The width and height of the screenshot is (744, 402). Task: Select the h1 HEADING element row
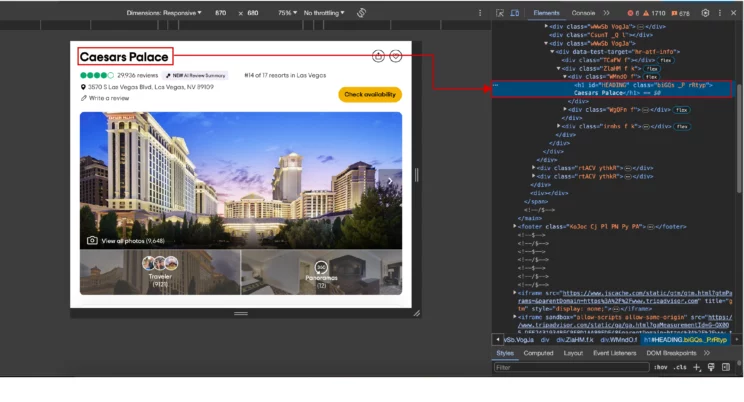click(612, 89)
